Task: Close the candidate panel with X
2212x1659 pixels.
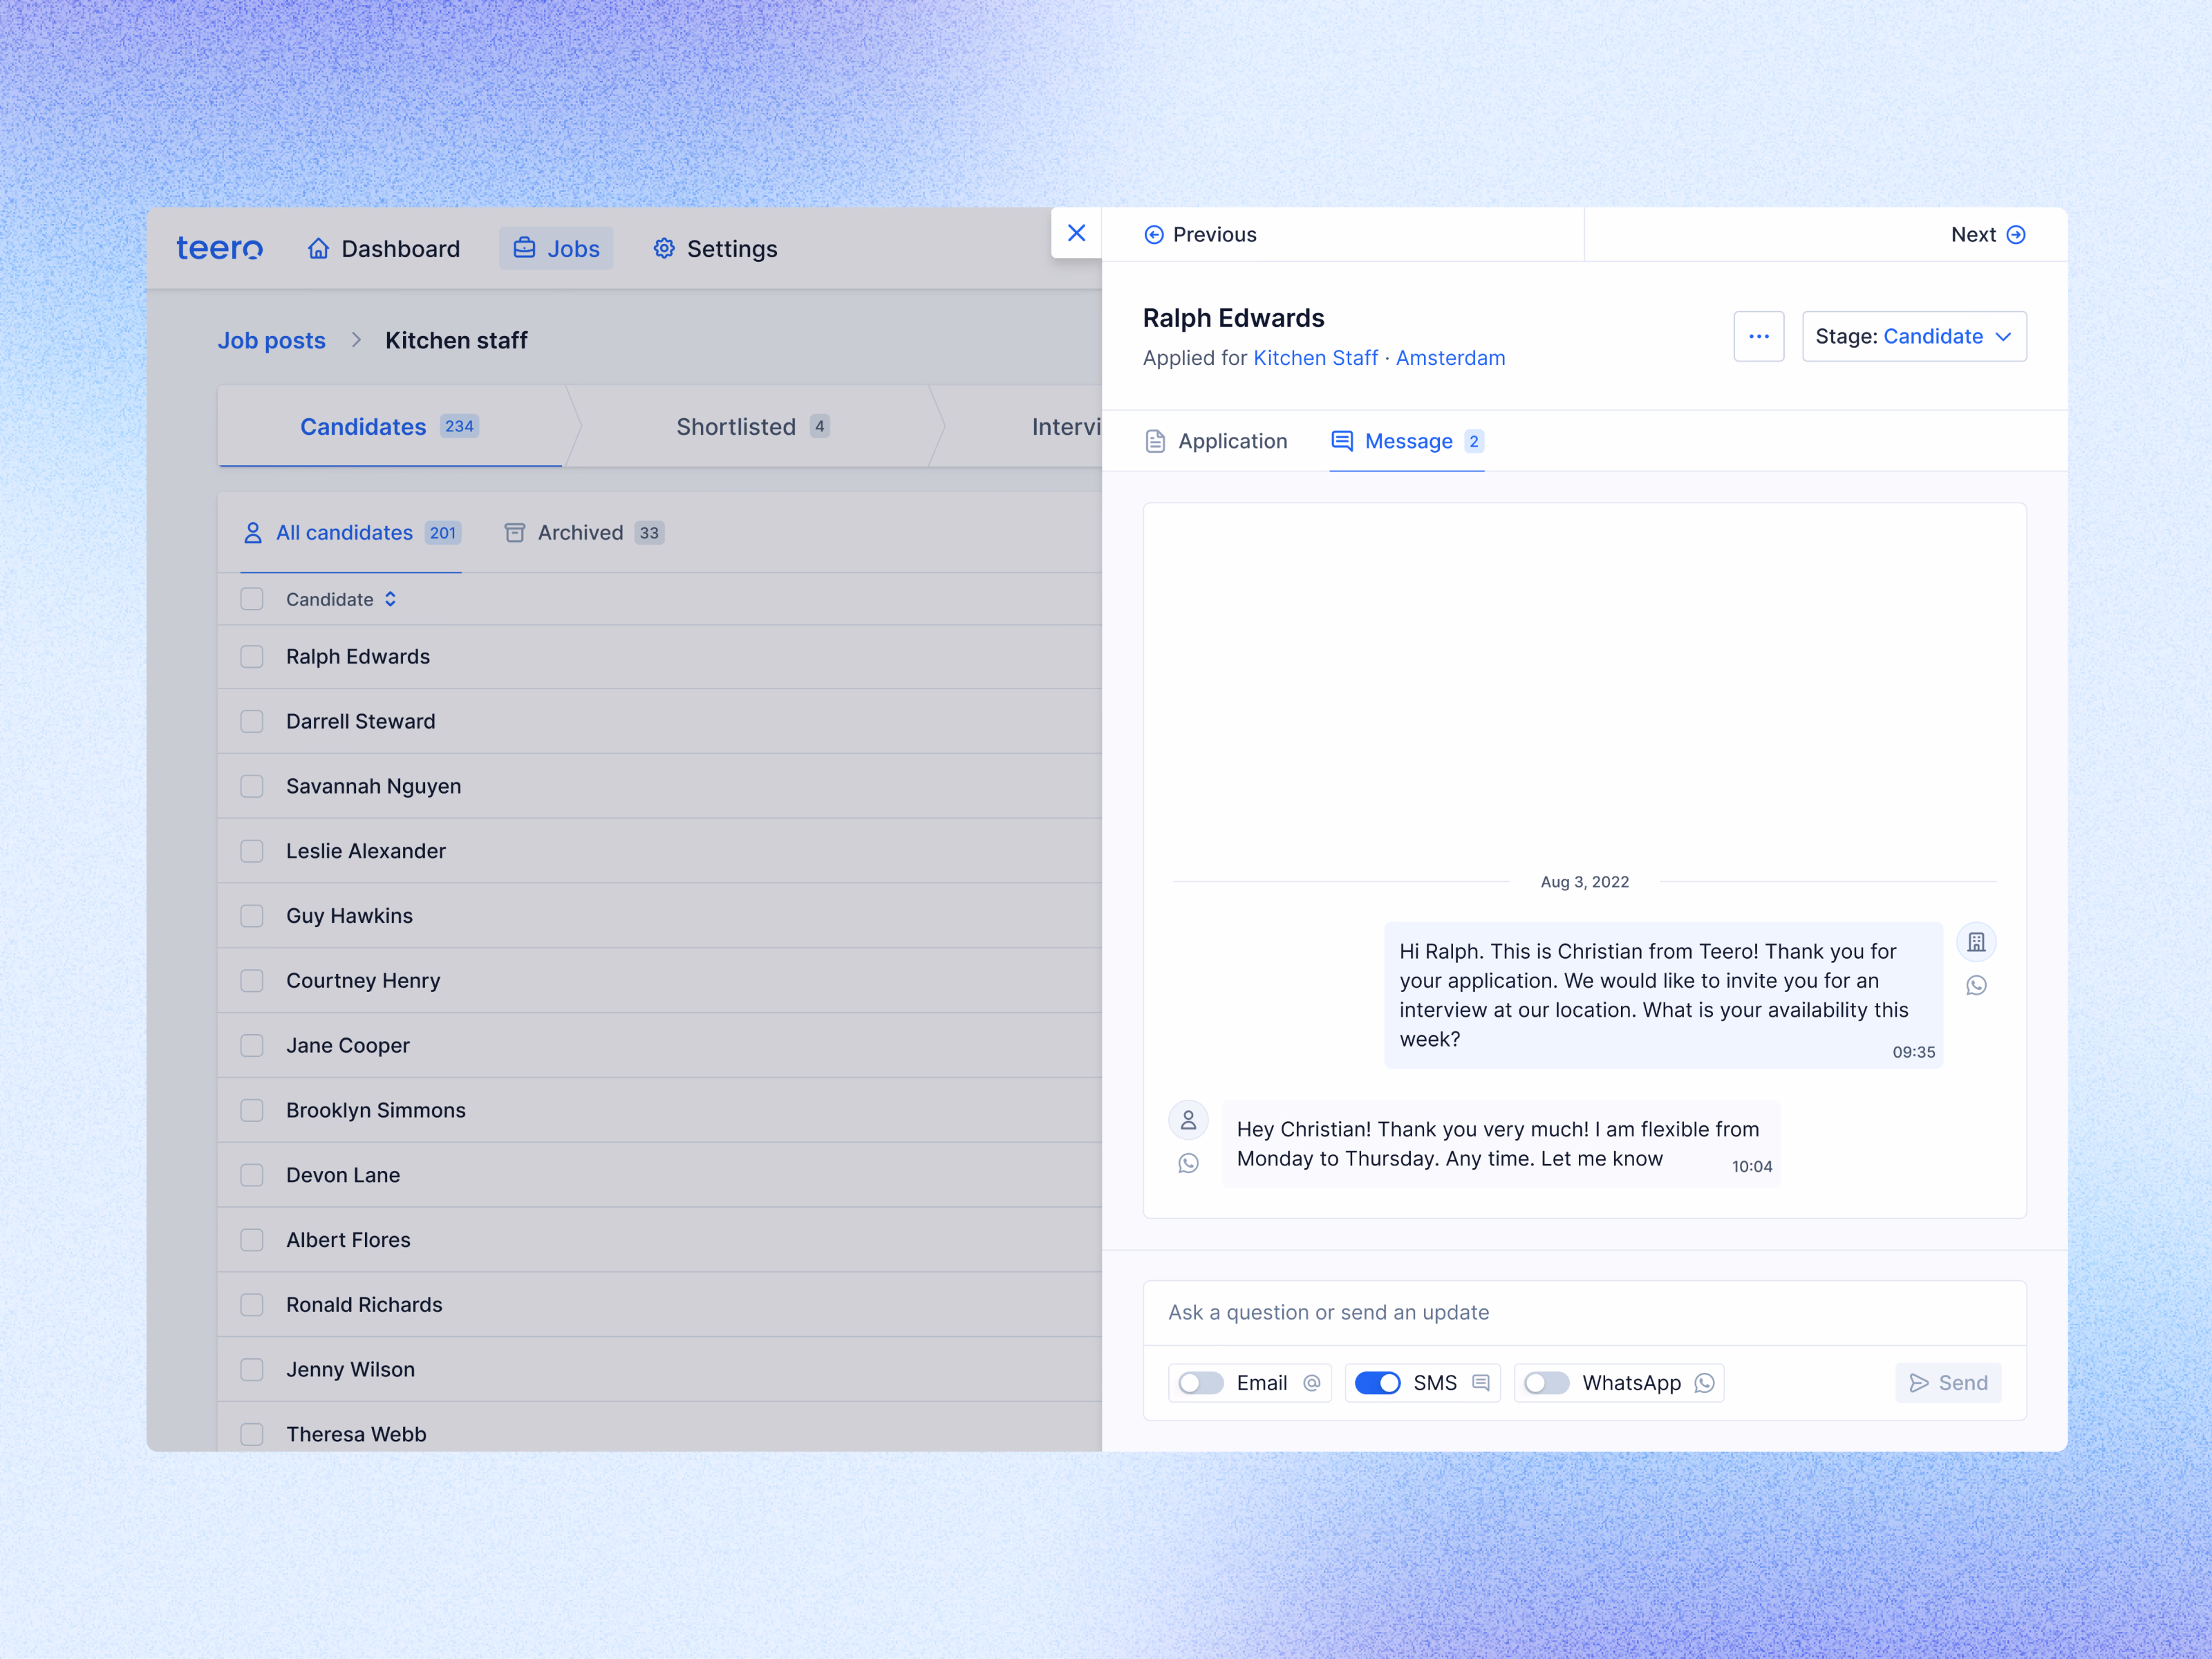Action: pos(1076,233)
